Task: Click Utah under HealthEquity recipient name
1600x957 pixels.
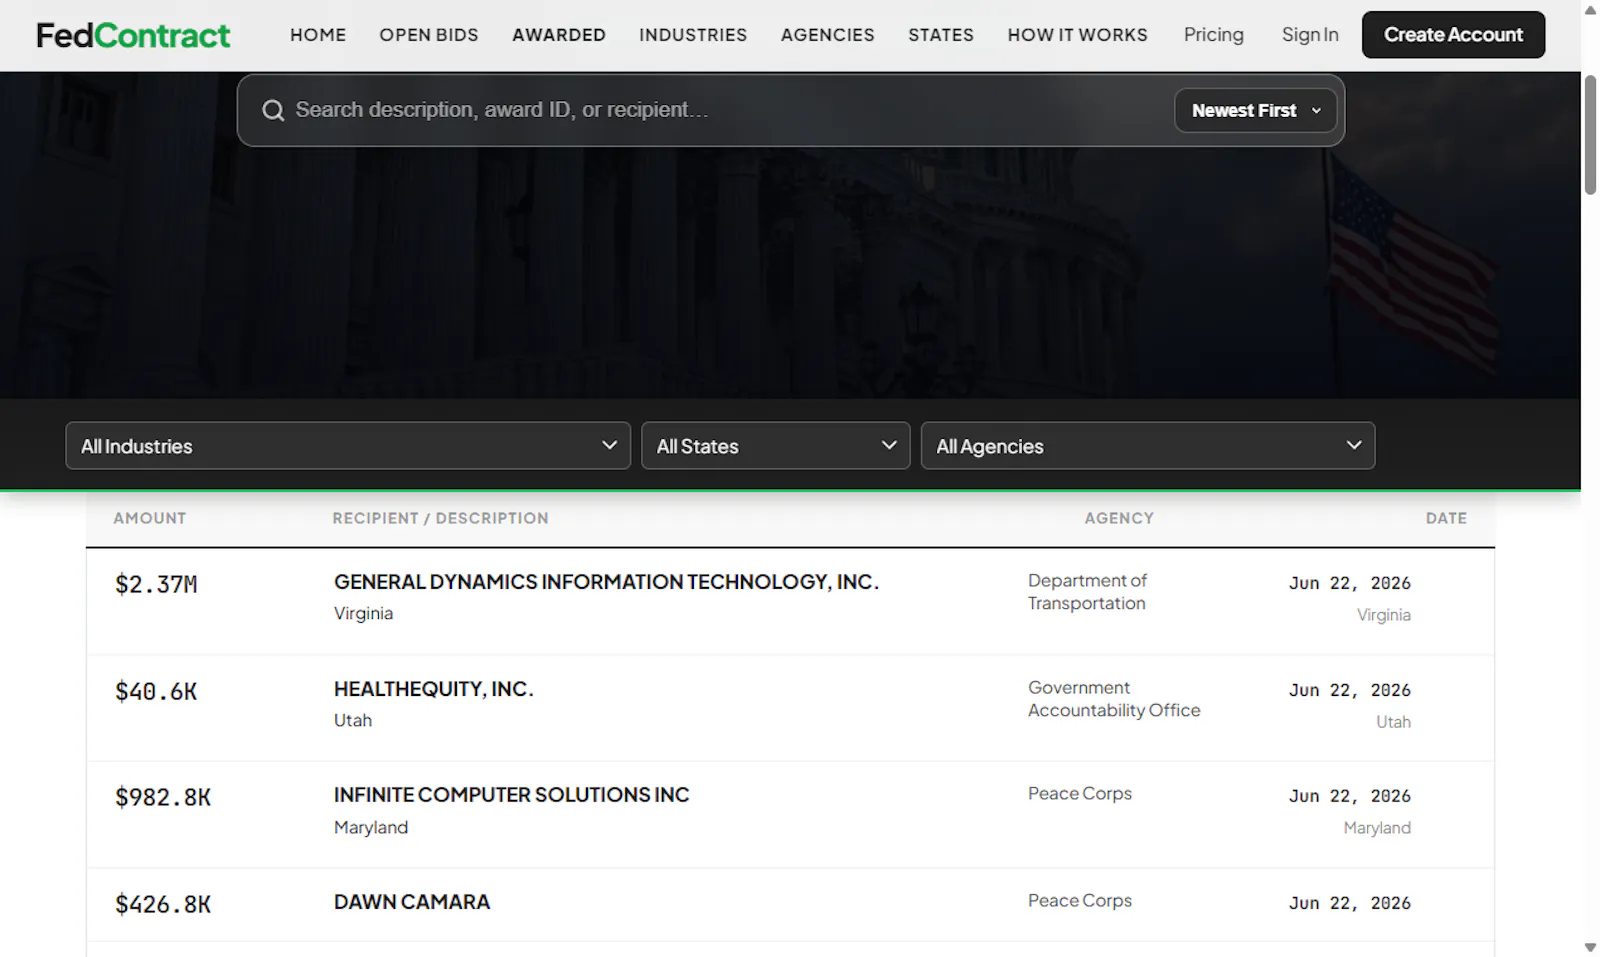Action: pyautogui.click(x=353, y=721)
